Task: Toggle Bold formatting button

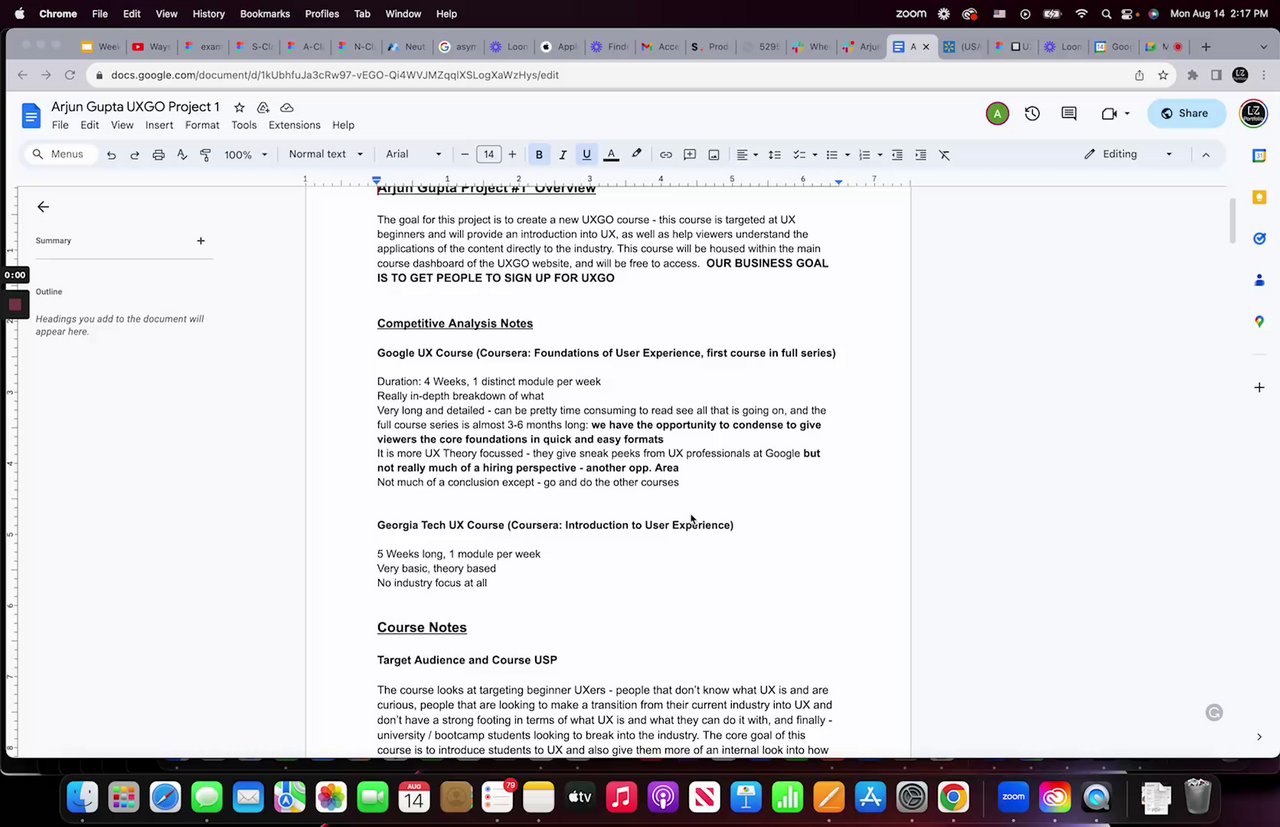Action: pyautogui.click(x=539, y=155)
